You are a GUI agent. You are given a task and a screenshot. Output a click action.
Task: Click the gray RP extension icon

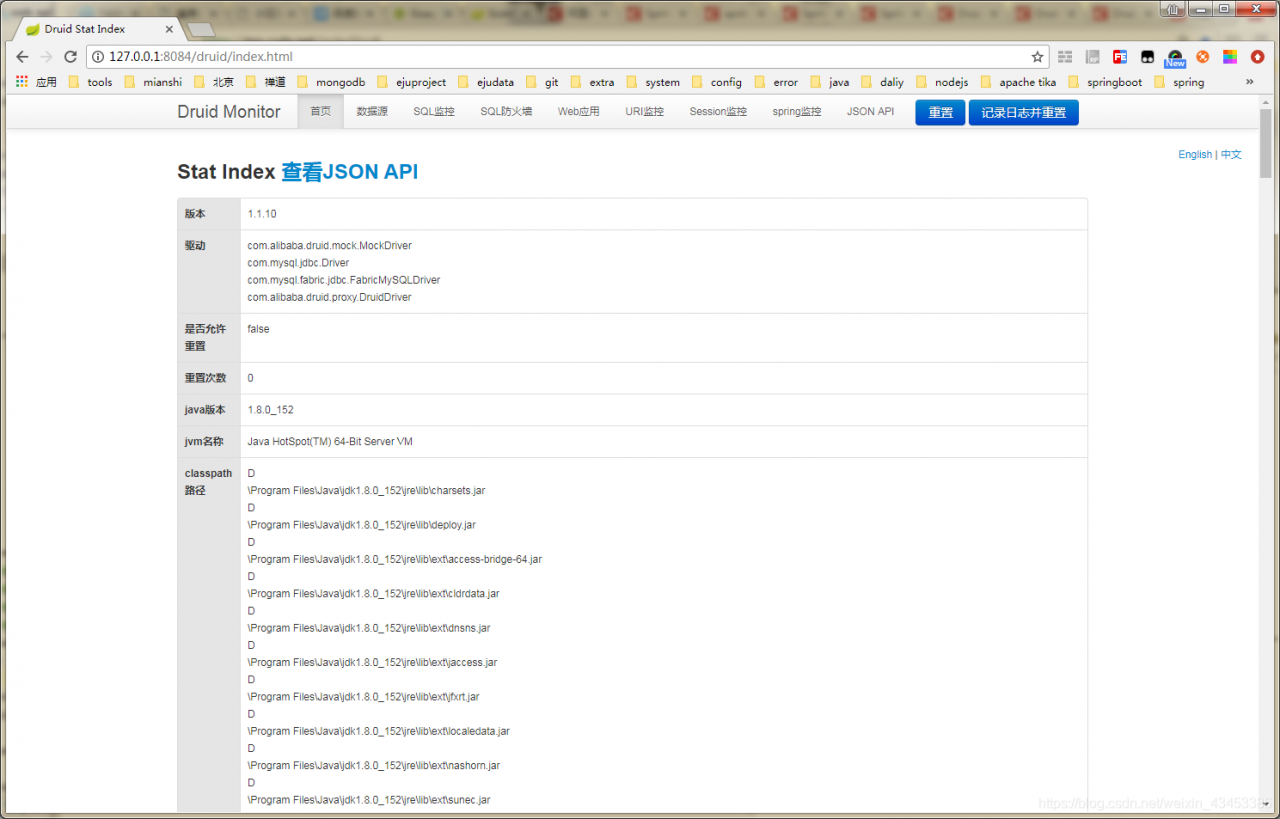pyautogui.click(x=1093, y=57)
